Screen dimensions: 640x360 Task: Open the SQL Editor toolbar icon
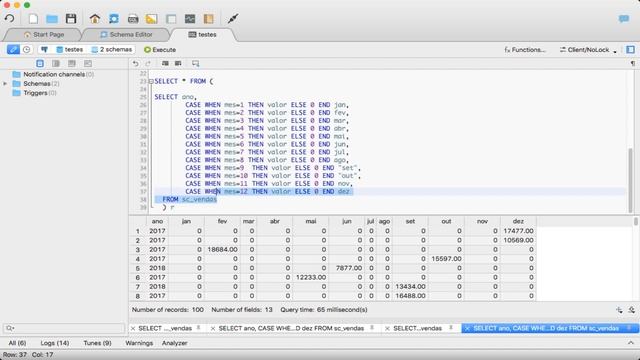(133, 19)
